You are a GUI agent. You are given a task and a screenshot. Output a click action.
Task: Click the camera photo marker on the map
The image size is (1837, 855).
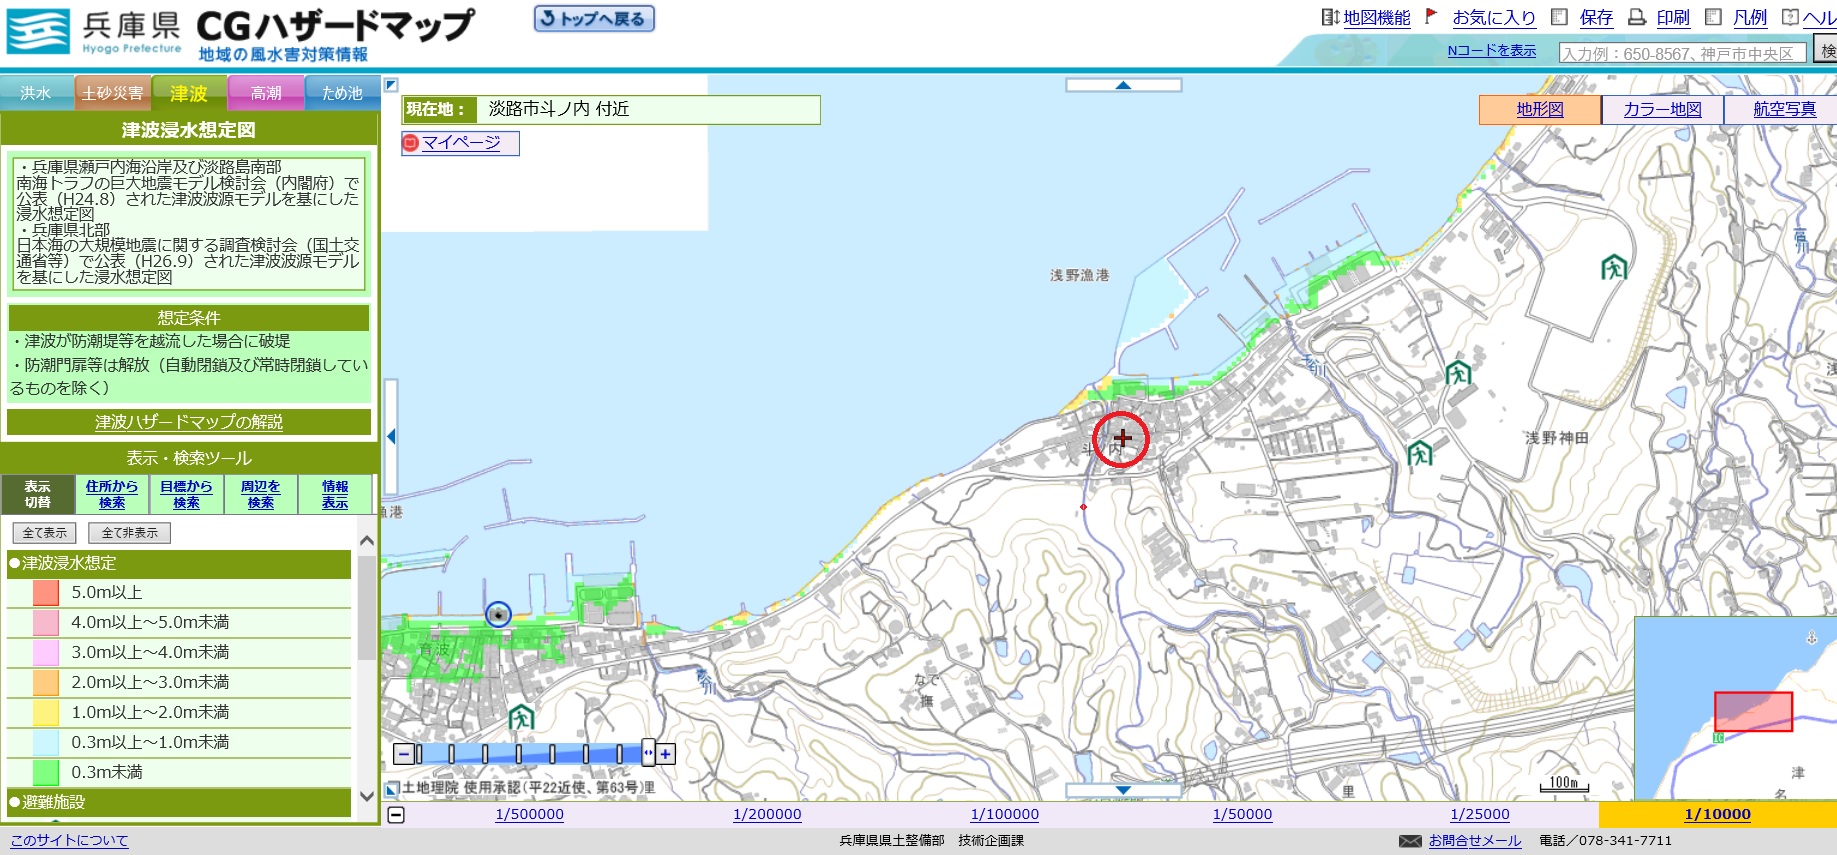[498, 614]
